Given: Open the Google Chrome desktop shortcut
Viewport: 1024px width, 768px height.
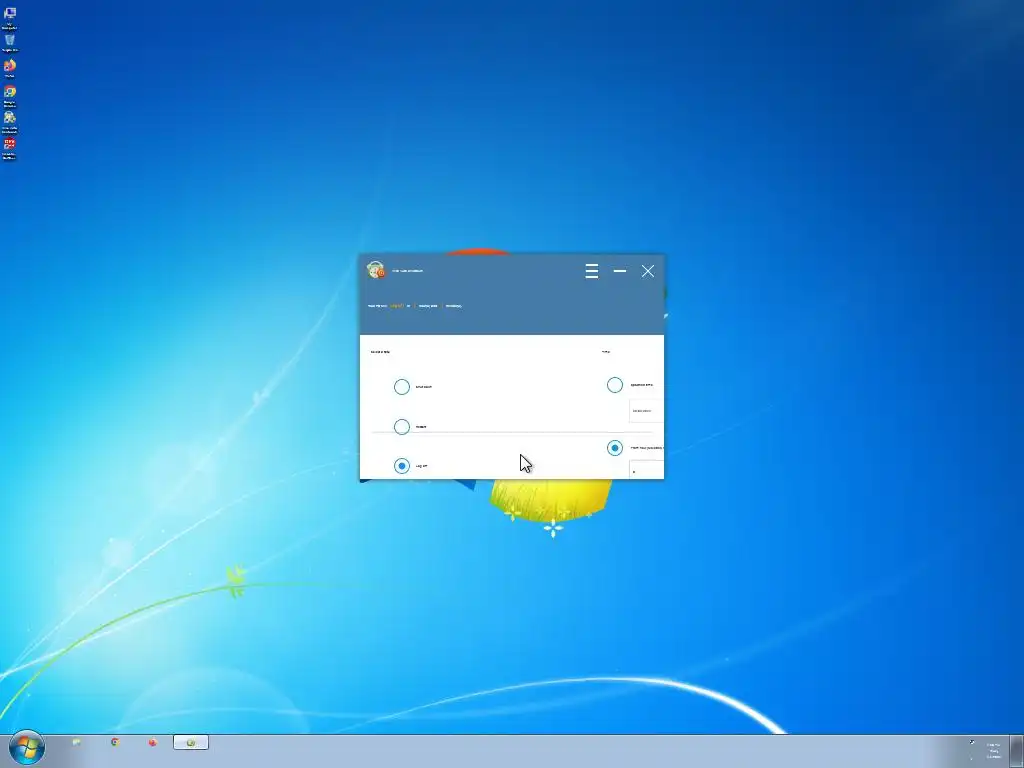Looking at the screenshot, I should 10,95.
